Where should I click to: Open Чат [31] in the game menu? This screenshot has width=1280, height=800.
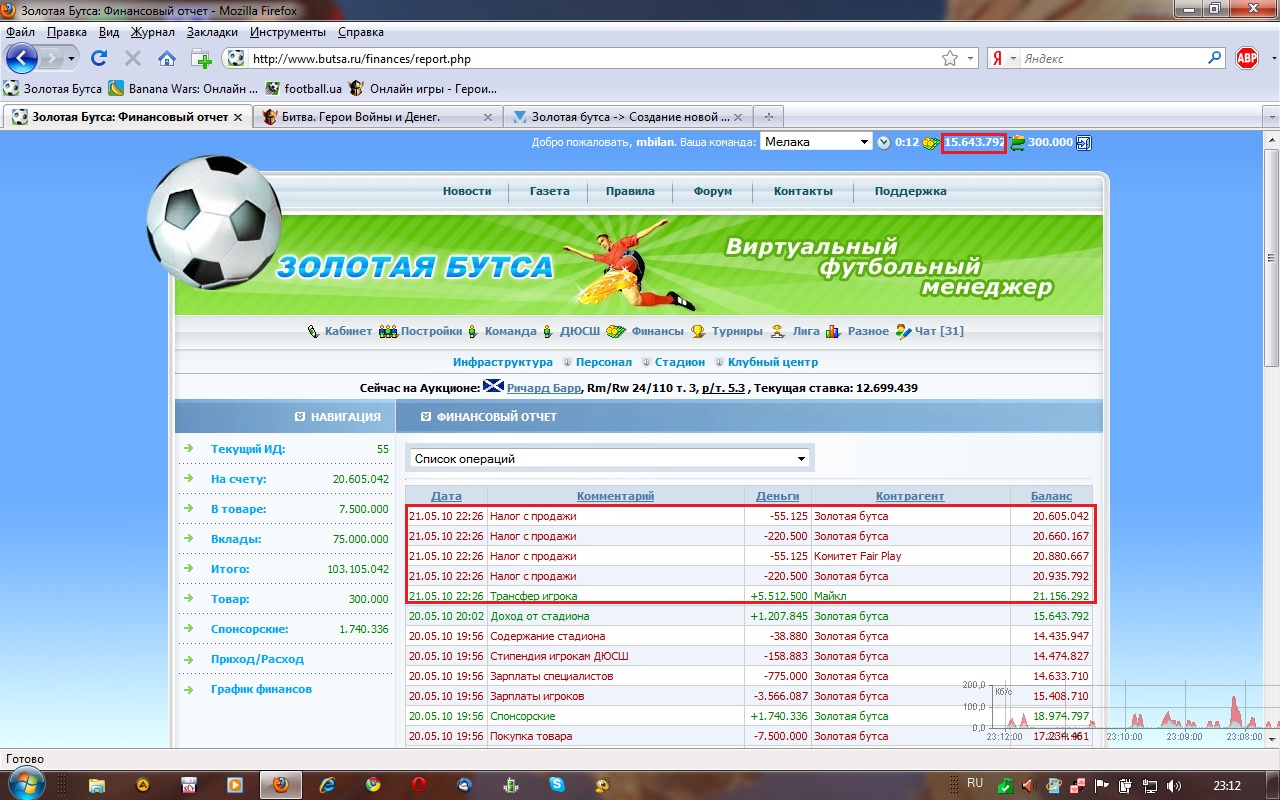pyautogui.click(x=938, y=331)
